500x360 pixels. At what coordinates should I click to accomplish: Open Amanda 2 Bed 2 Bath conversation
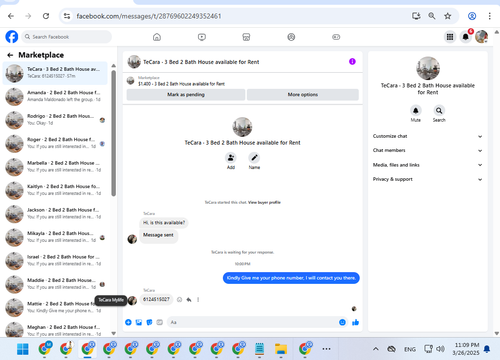coord(55,96)
